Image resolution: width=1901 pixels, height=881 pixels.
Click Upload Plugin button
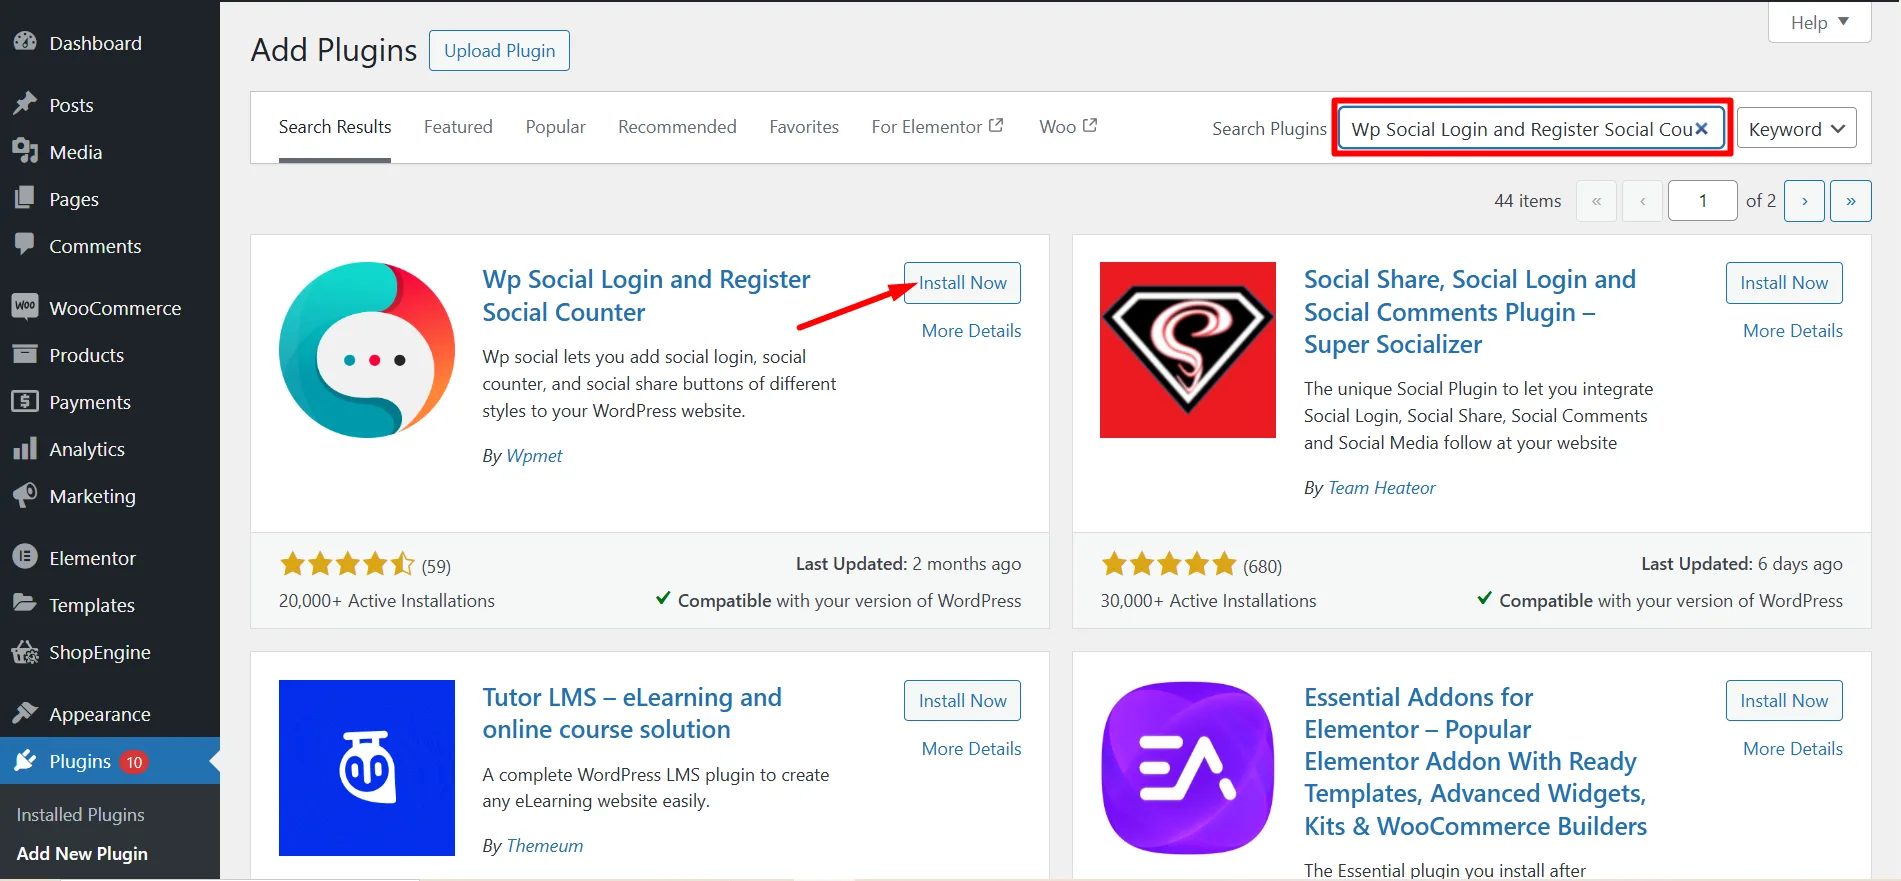[499, 50]
